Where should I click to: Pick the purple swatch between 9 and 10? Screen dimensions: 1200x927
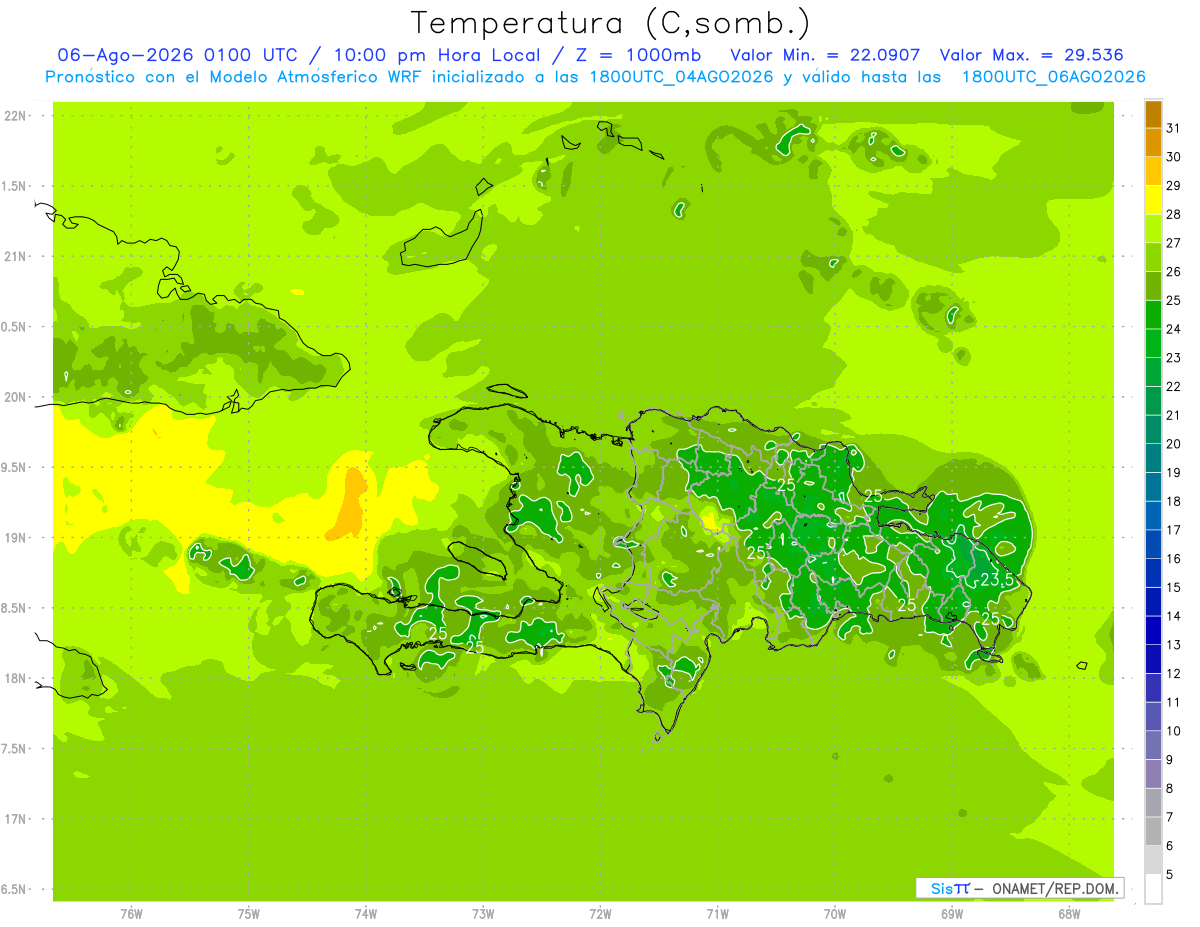1153,745
